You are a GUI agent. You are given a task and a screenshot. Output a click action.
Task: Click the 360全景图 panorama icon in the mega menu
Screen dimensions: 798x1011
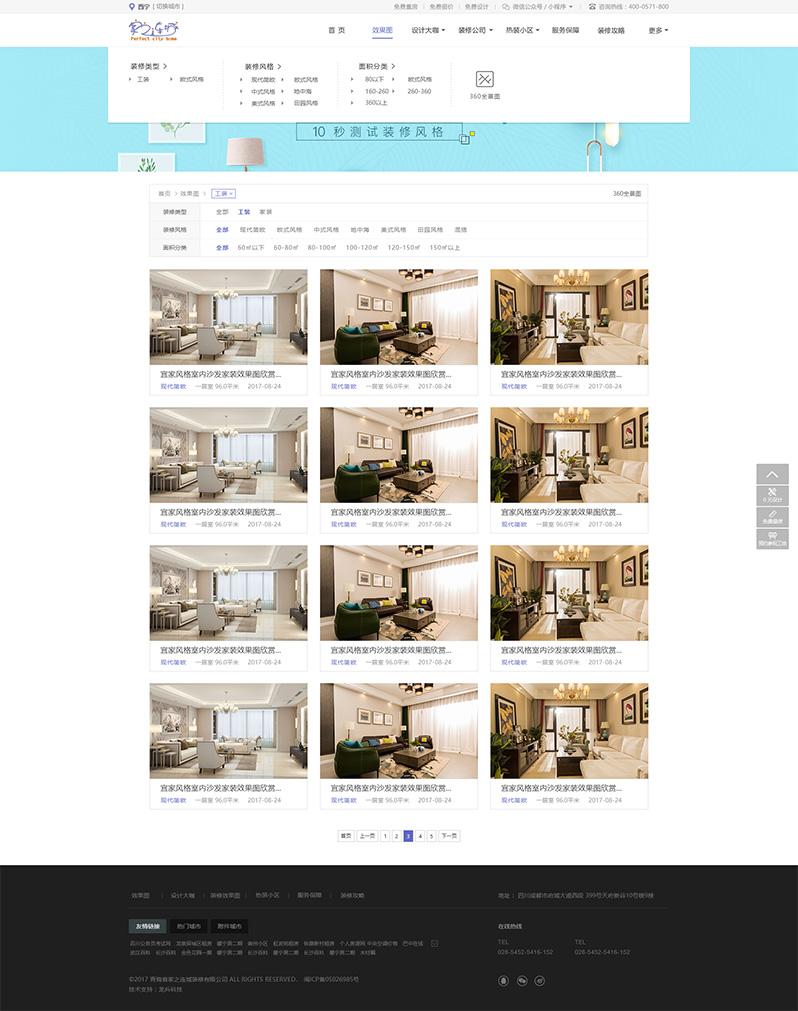point(484,78)
